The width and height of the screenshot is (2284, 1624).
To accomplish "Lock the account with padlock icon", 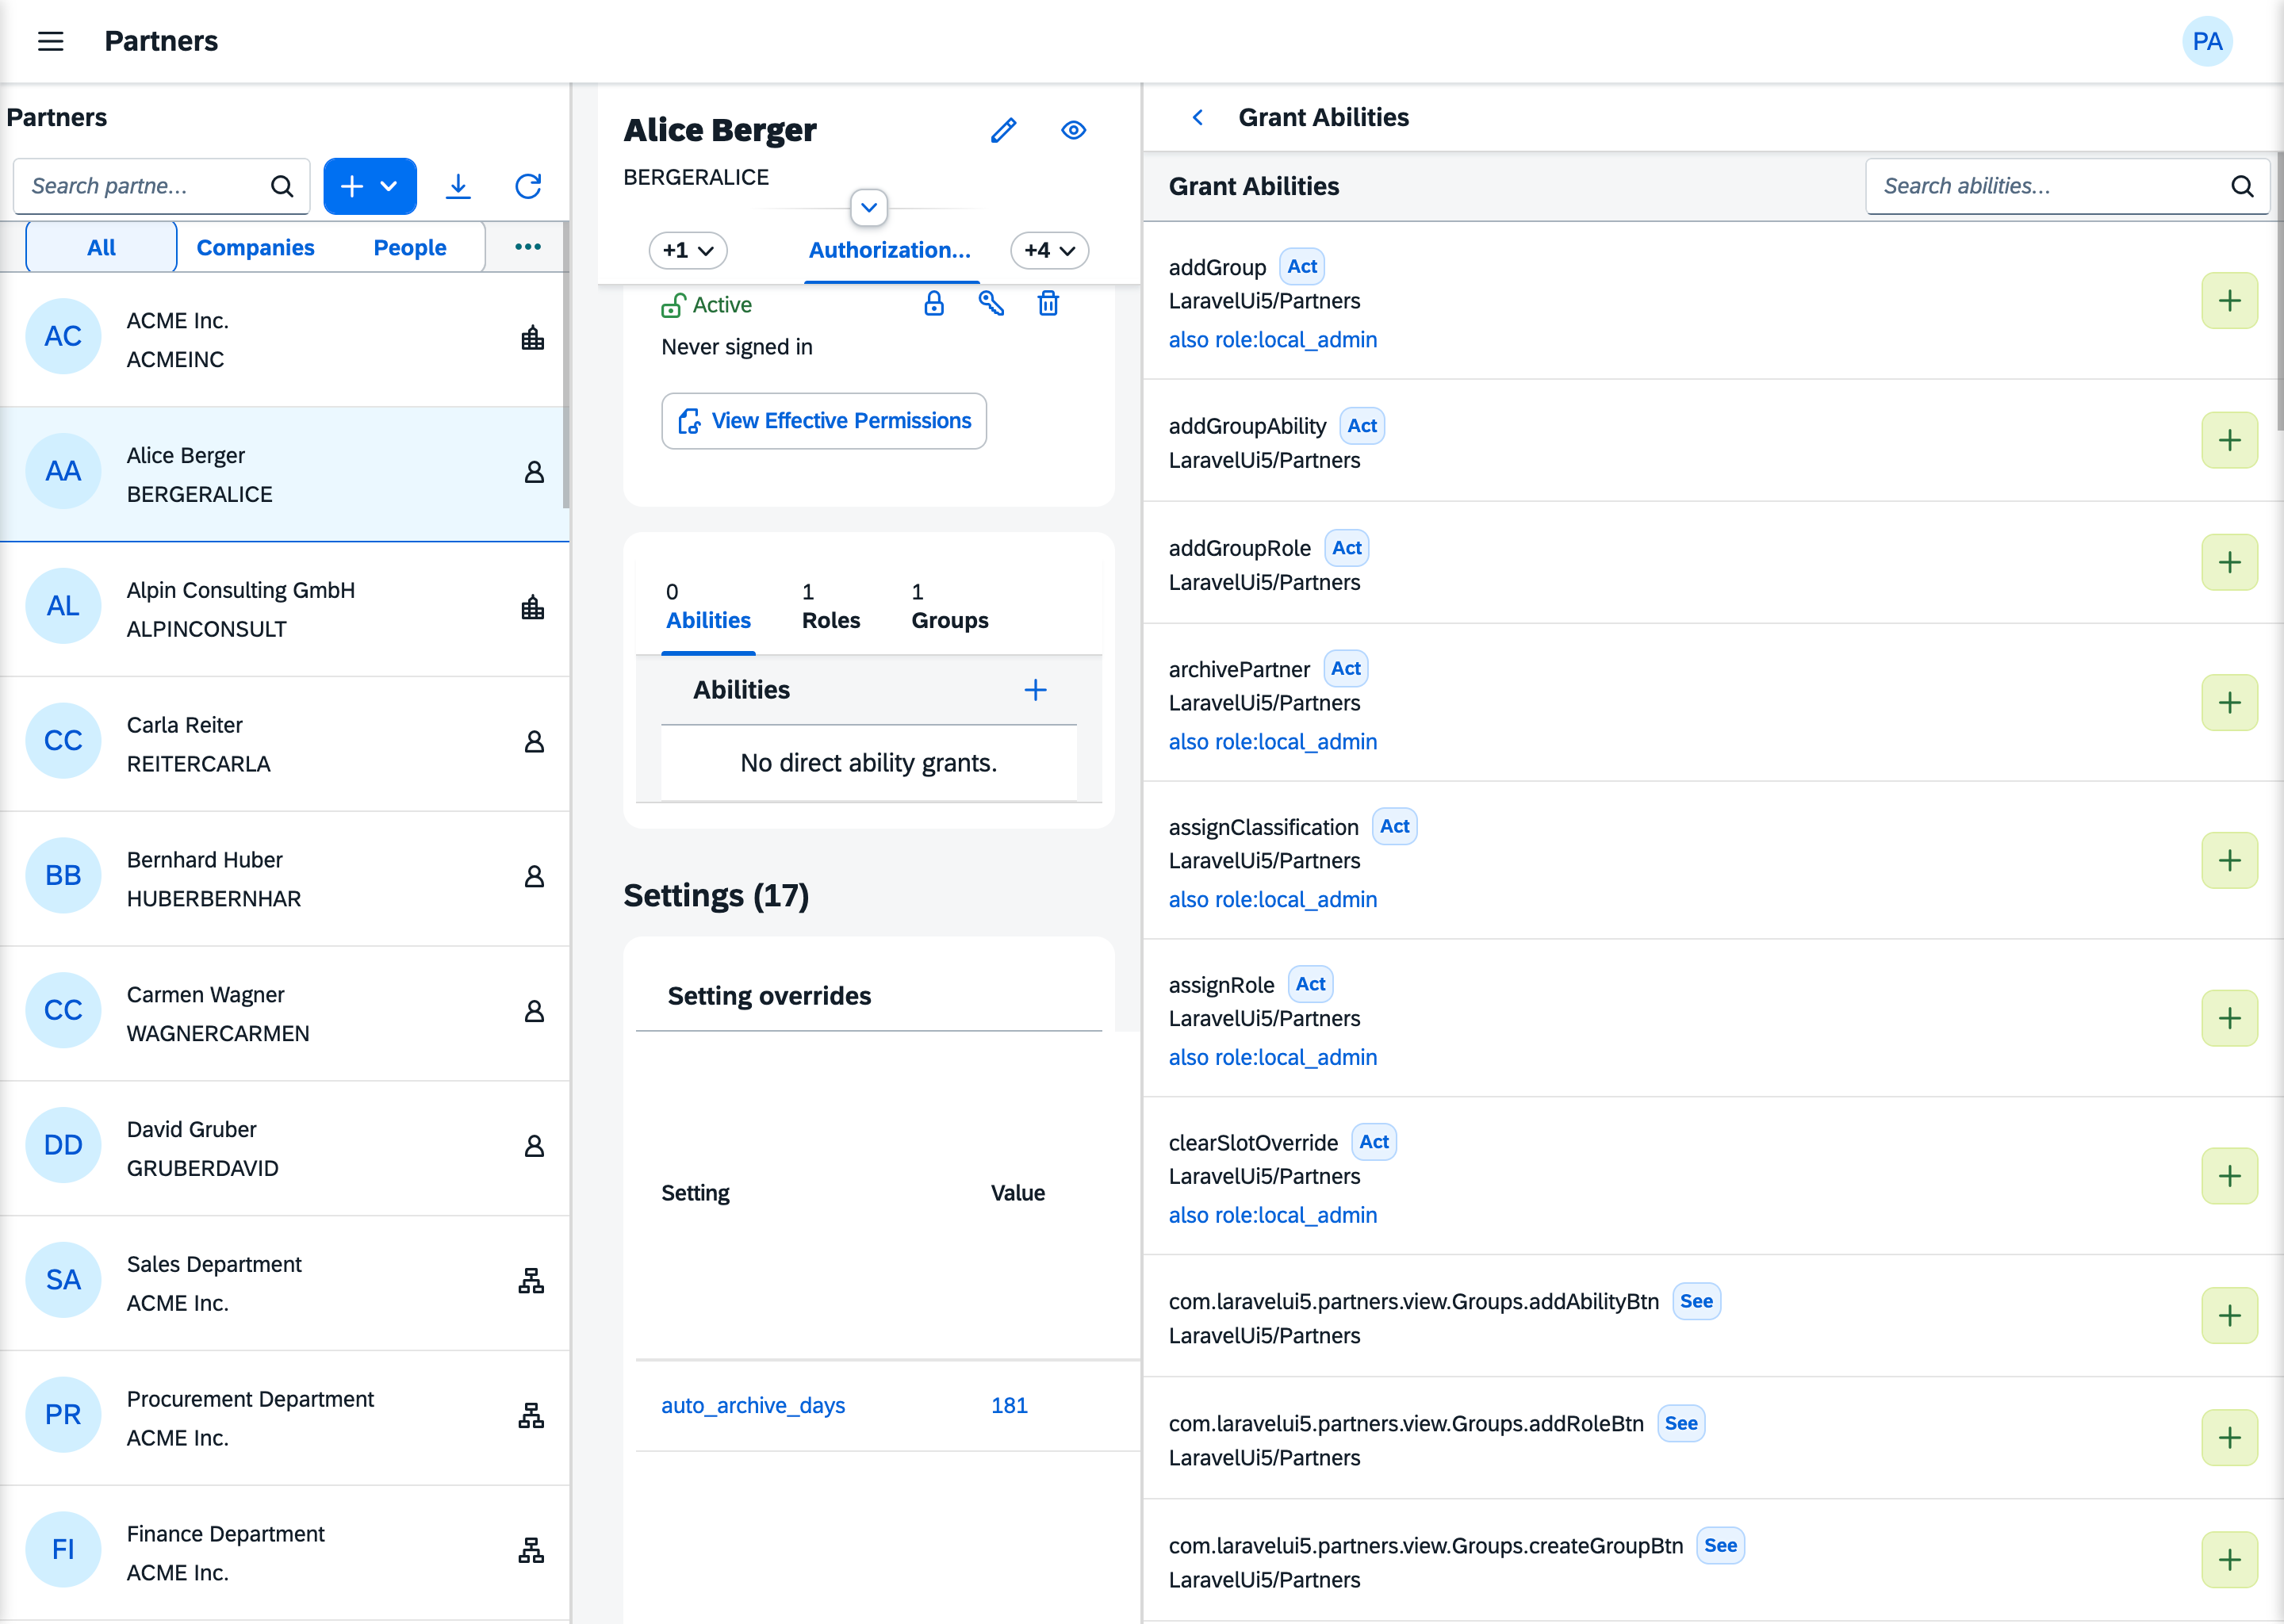I will 934,304.
